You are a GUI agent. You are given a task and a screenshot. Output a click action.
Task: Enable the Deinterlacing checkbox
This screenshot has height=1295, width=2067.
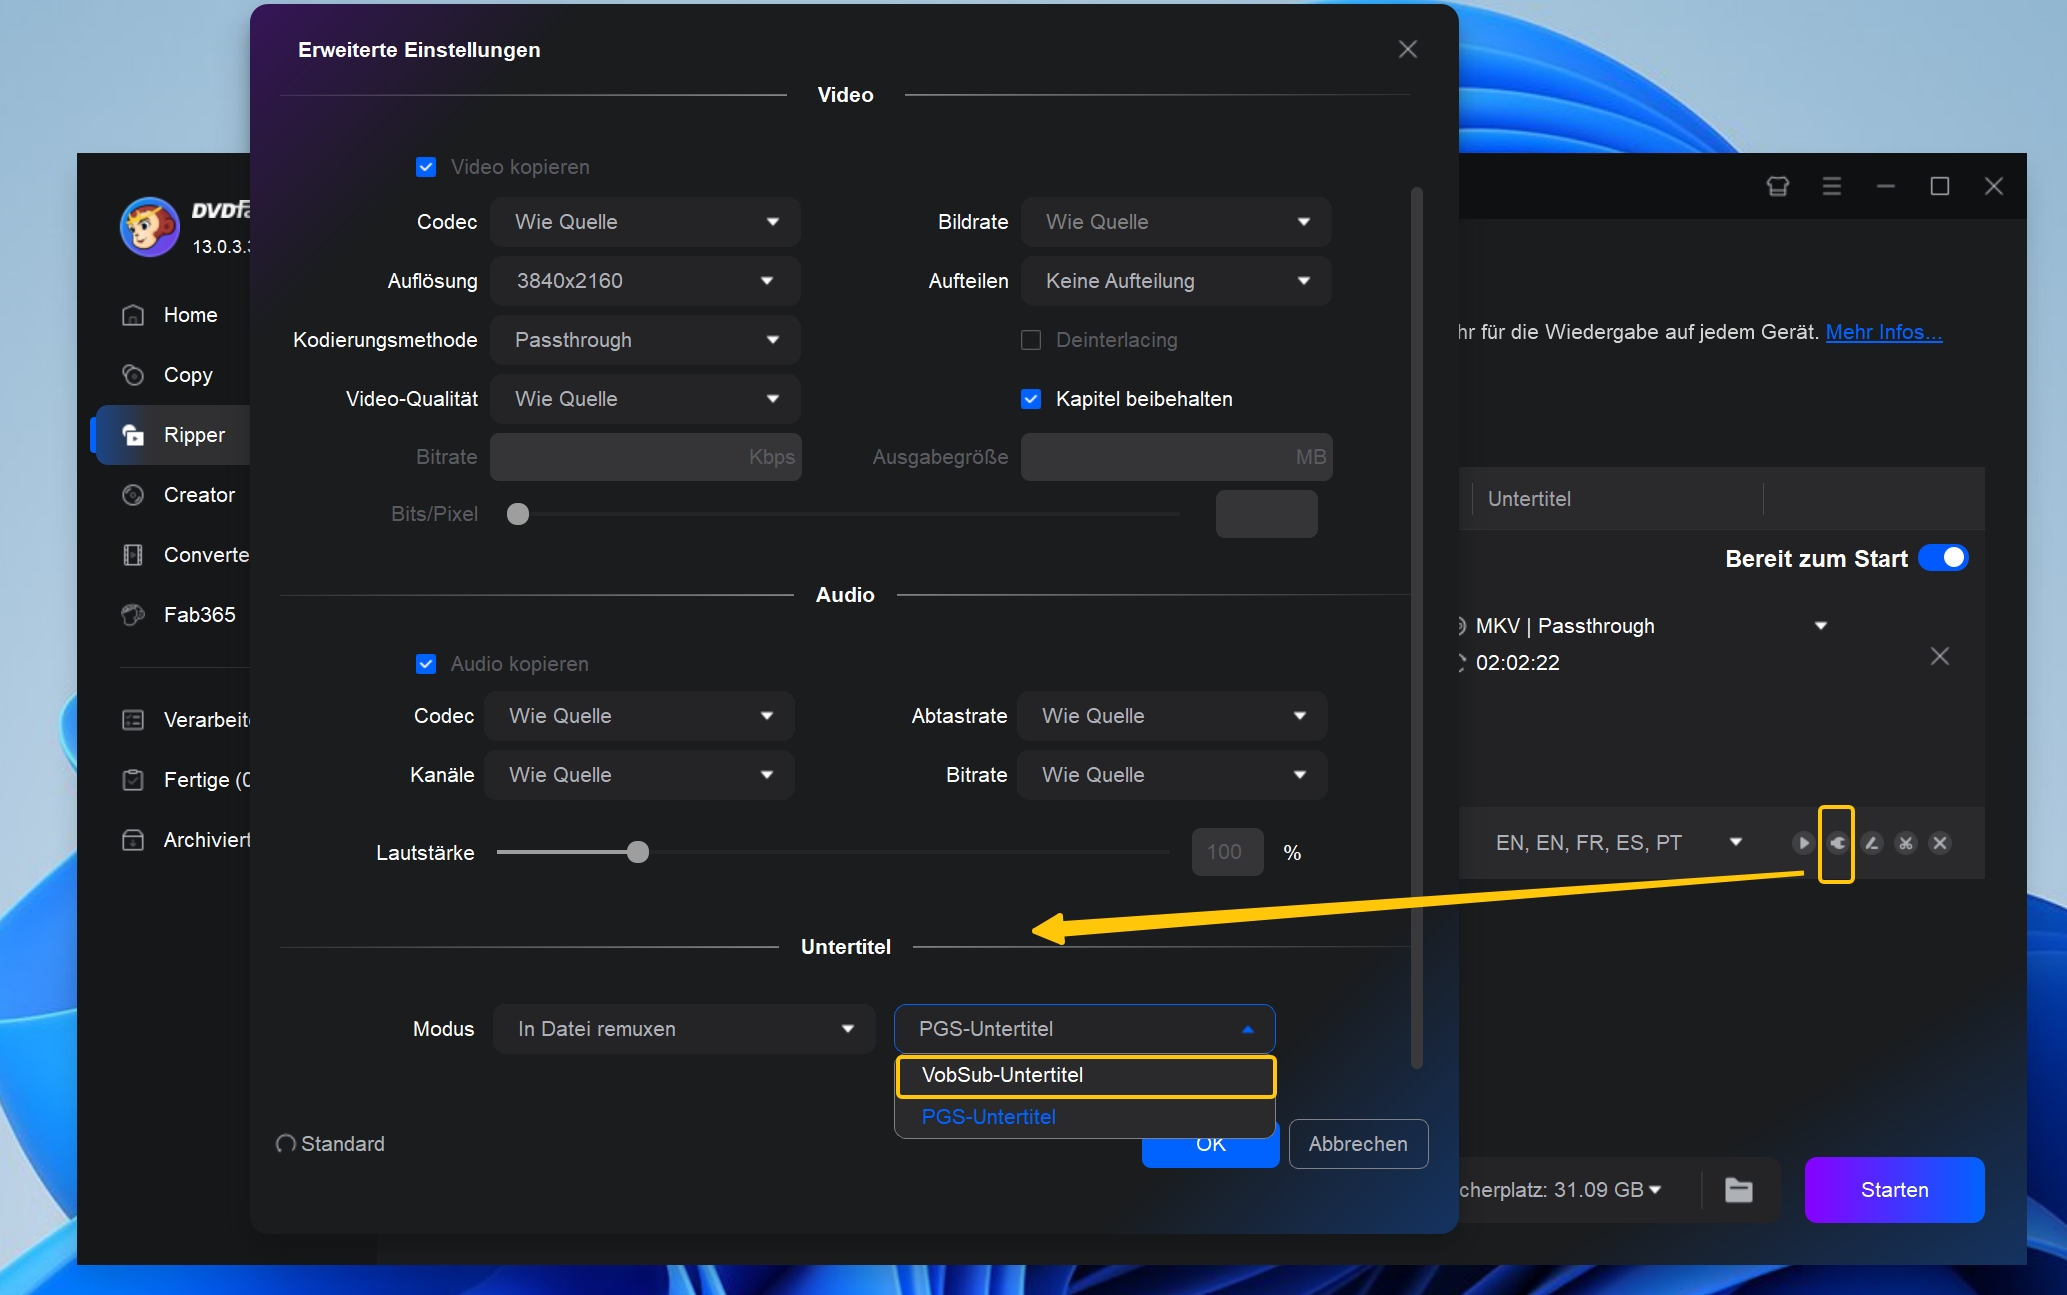(x=1031, y=340)
